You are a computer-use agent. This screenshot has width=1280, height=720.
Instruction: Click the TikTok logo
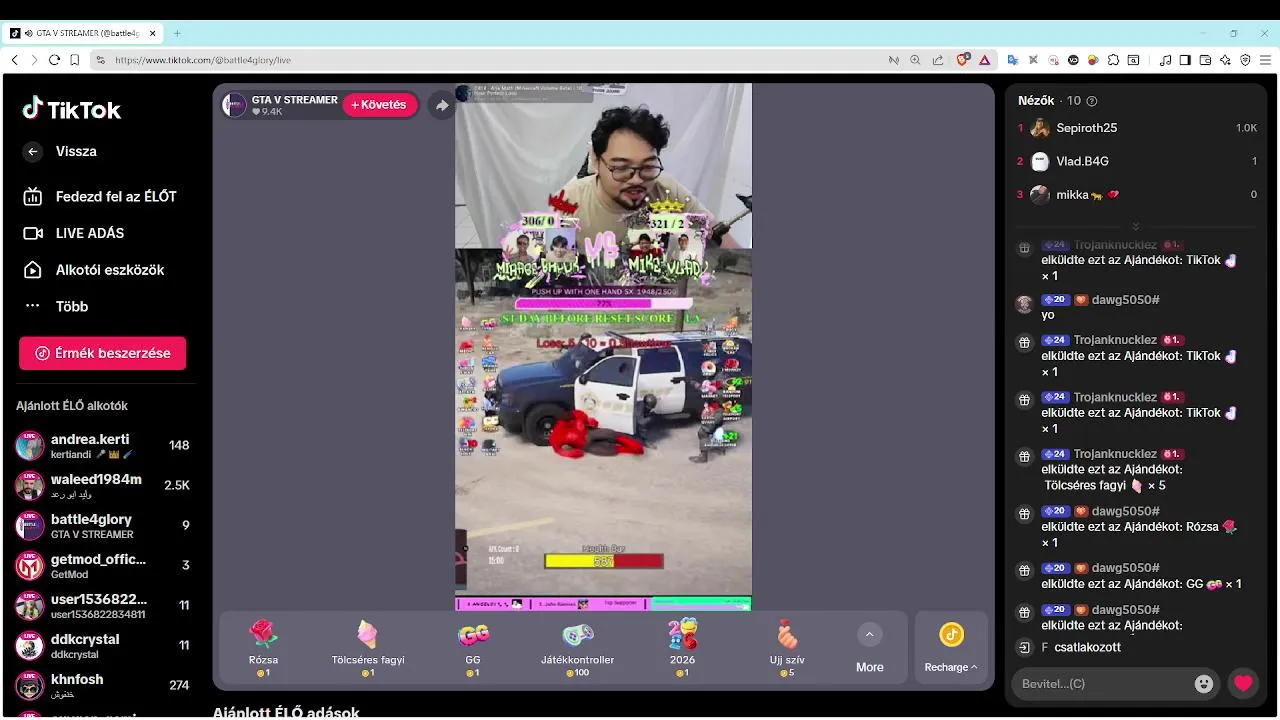pos(72,109)
